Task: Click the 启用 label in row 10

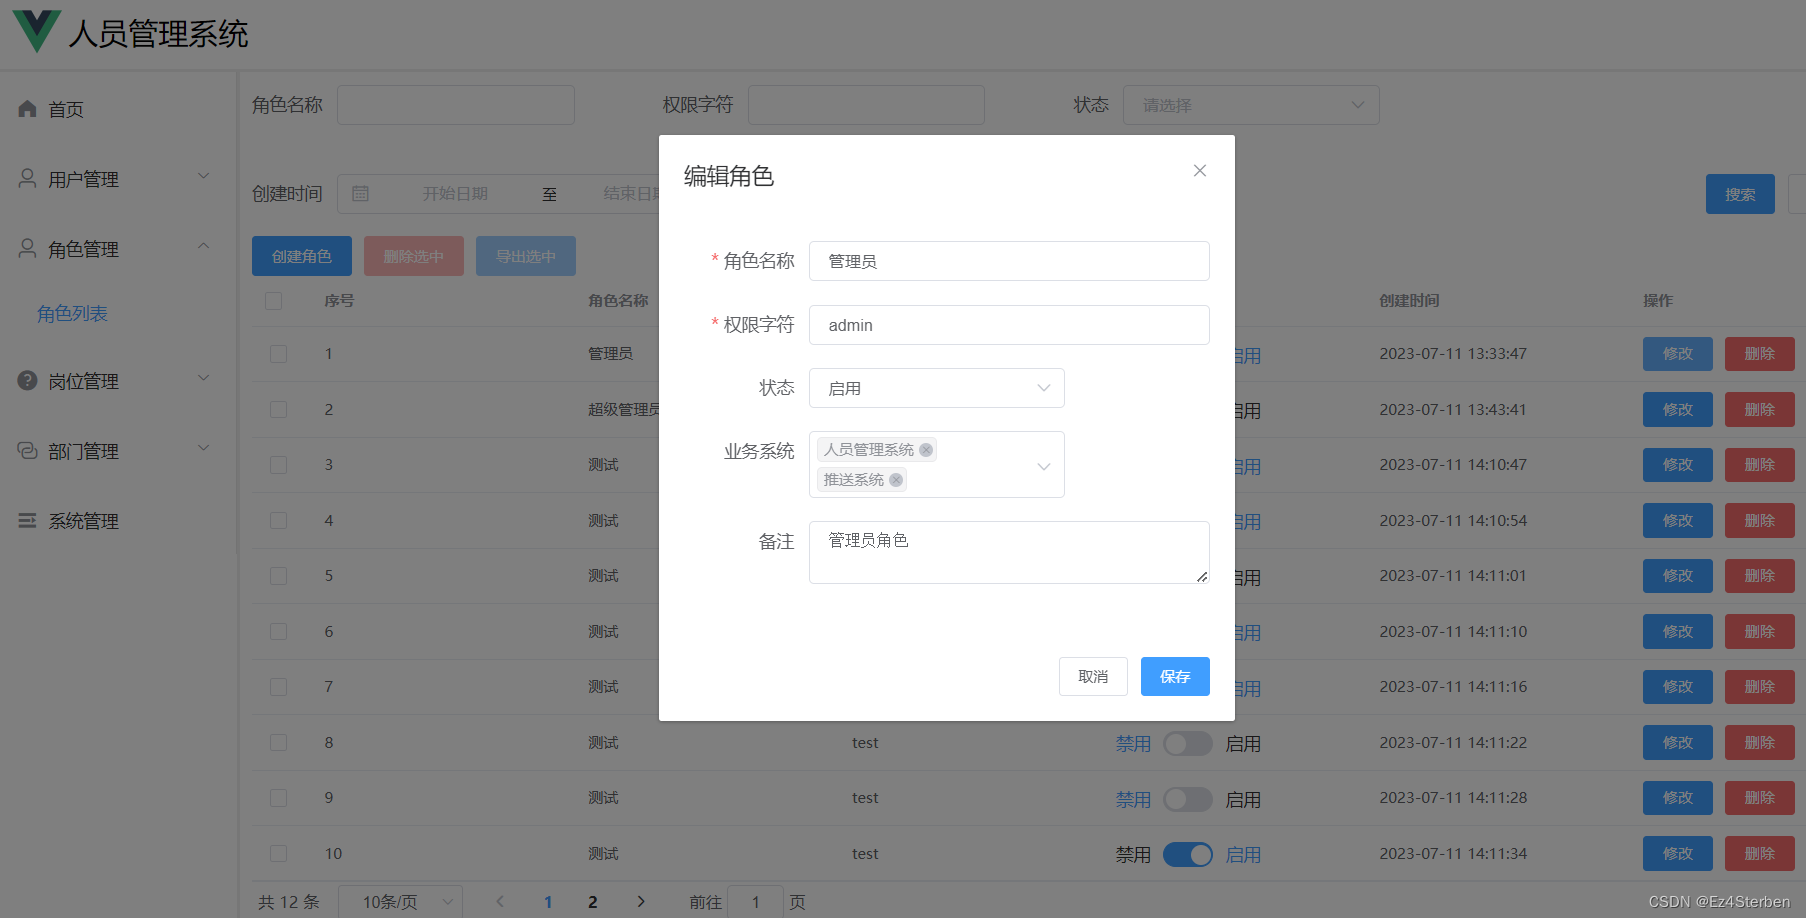Action: [x=1243, y=855]
